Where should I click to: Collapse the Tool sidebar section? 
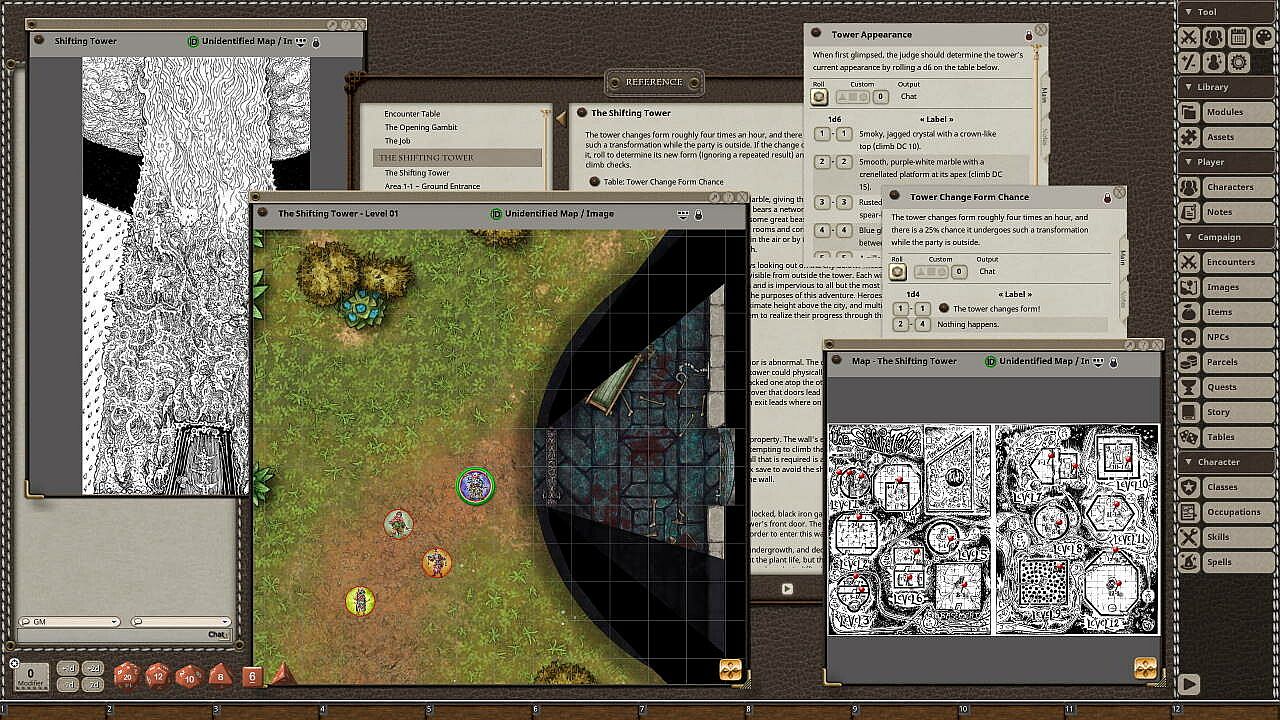[1227, 12]
